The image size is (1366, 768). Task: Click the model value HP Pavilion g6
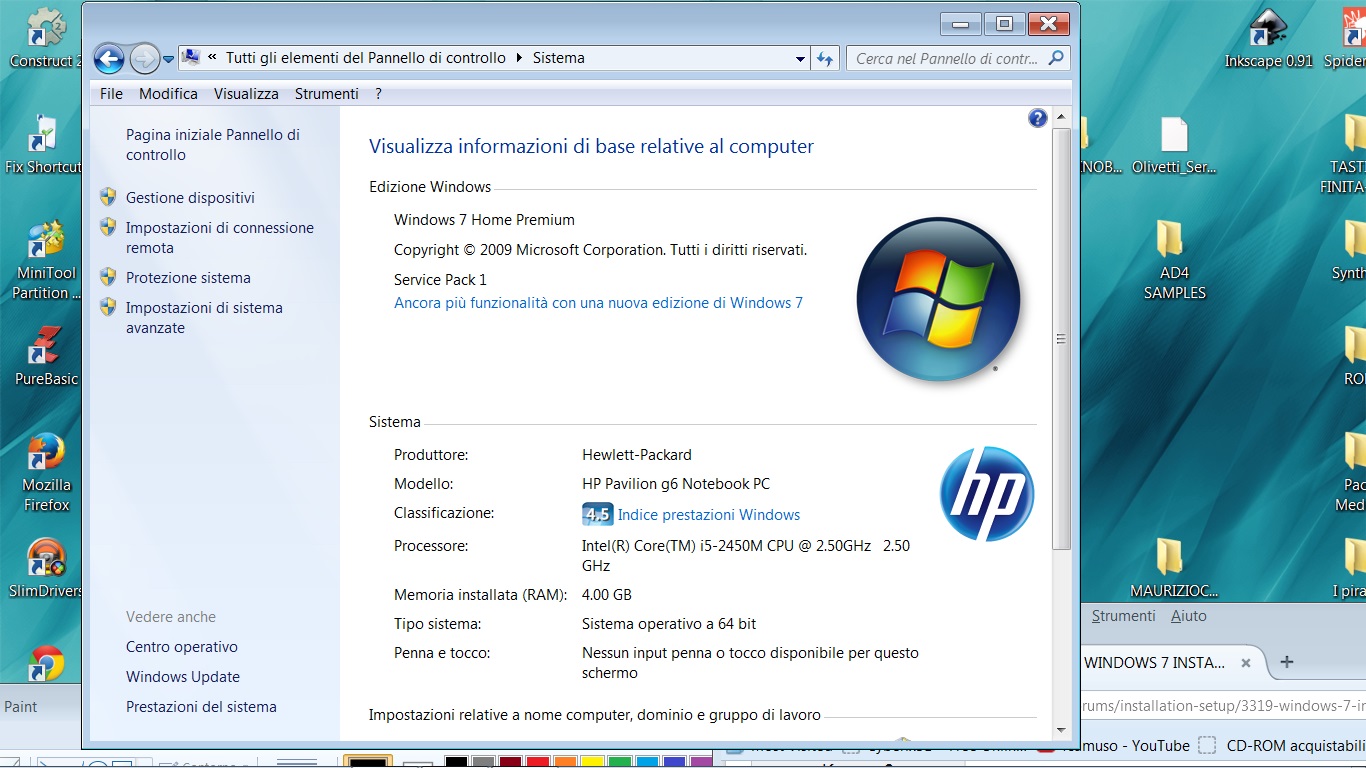point(676,483)
